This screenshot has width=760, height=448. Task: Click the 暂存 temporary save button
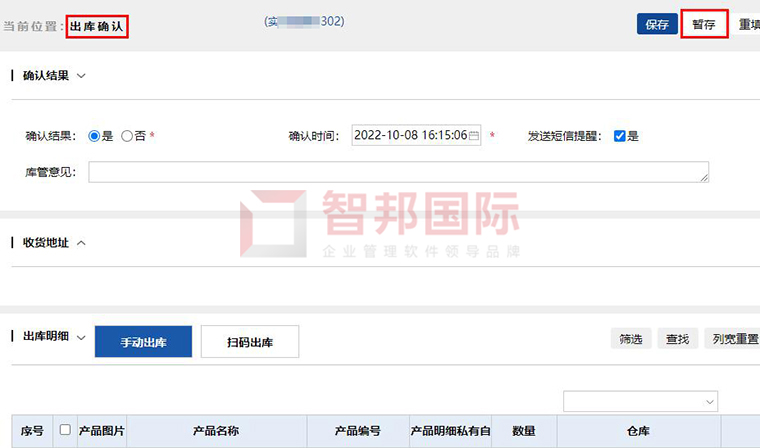tap(704, 24)
